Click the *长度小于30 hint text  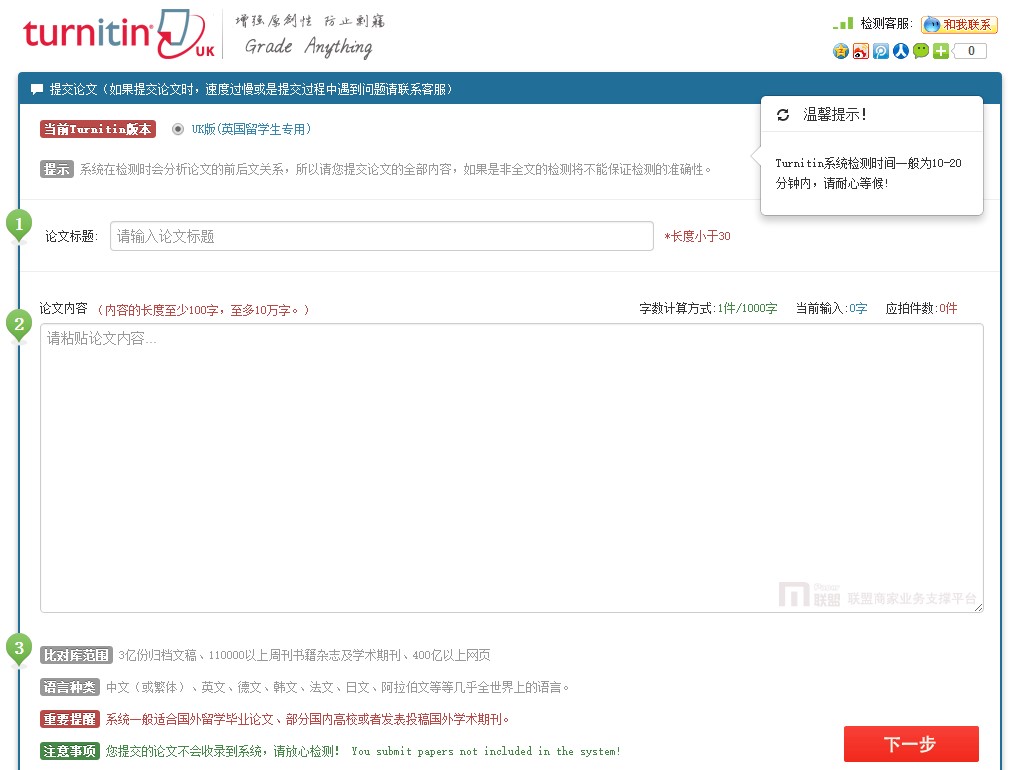coord(698,236)
